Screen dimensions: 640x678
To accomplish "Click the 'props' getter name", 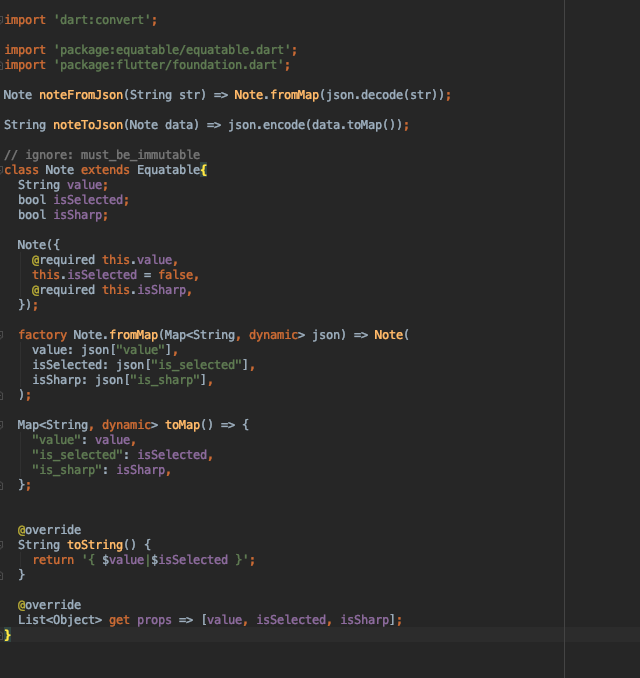I will (x=154, y=620).
